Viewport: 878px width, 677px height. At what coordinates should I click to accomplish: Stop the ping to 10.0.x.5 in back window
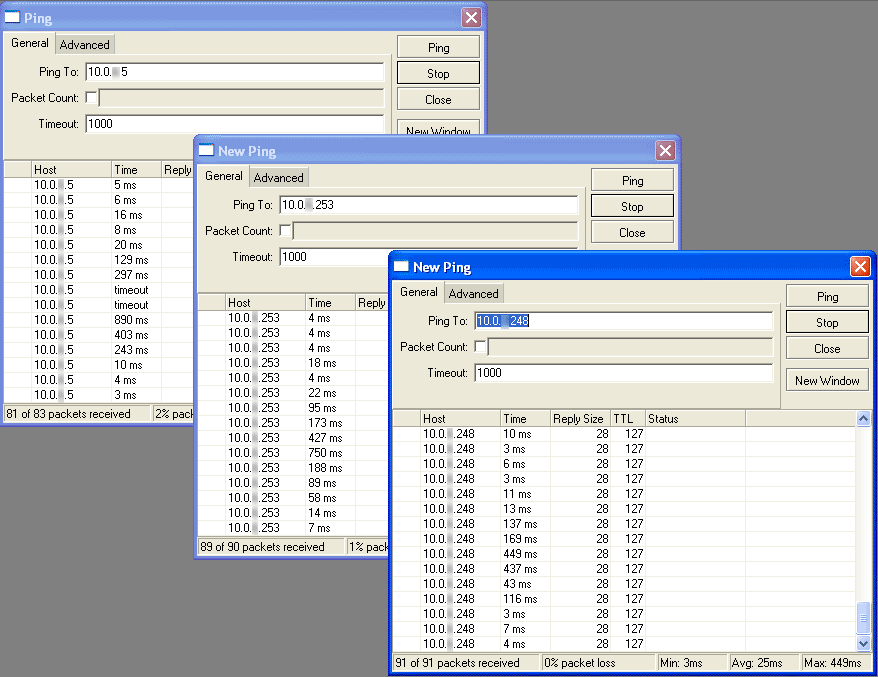(x=438, y=73)
